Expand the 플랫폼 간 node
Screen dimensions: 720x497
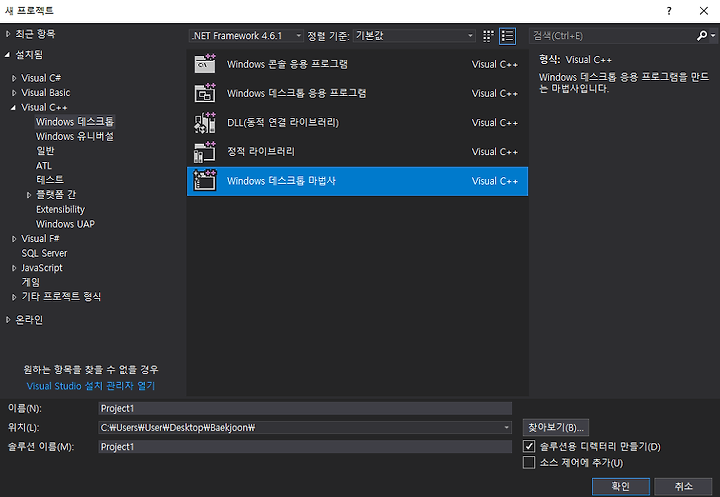coord(29,195)
